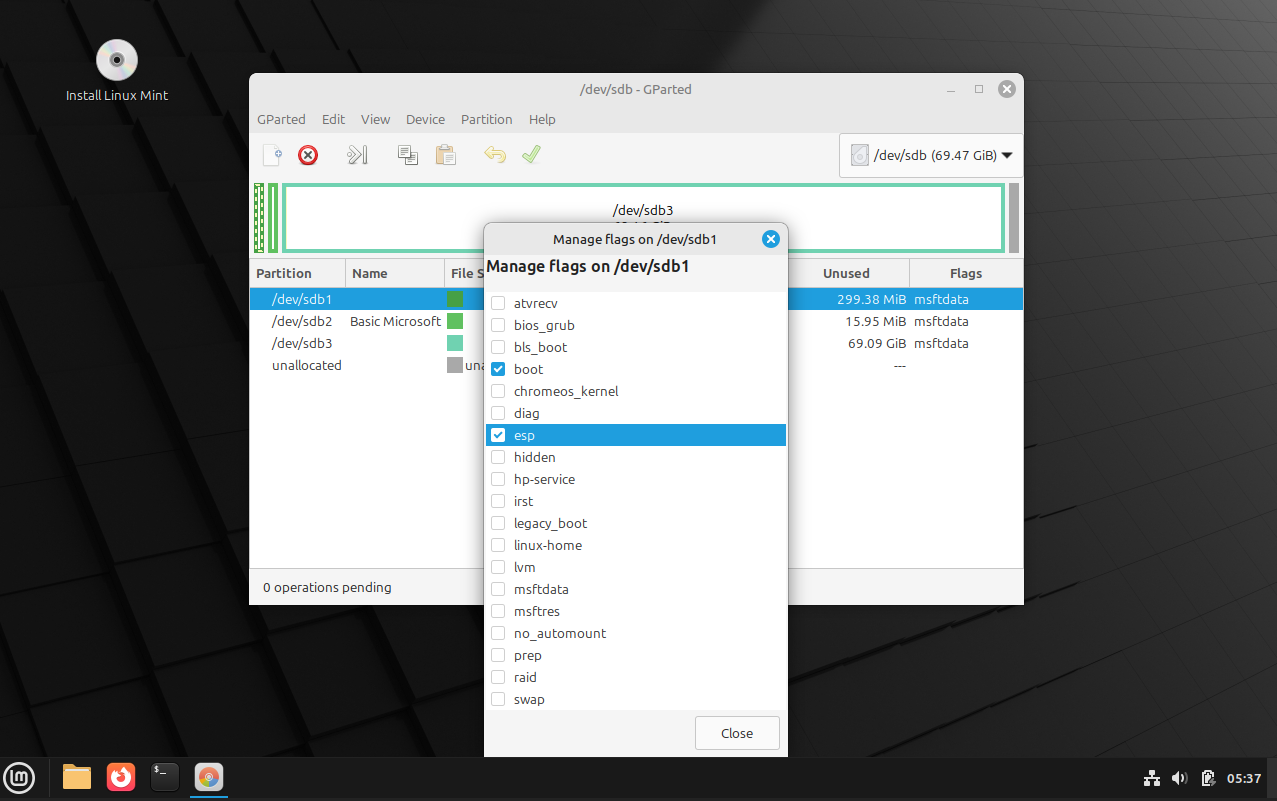Enable the prep flag checkbox
The width and height of the screenshot is (1277, 801).
[x=498, y=655]
